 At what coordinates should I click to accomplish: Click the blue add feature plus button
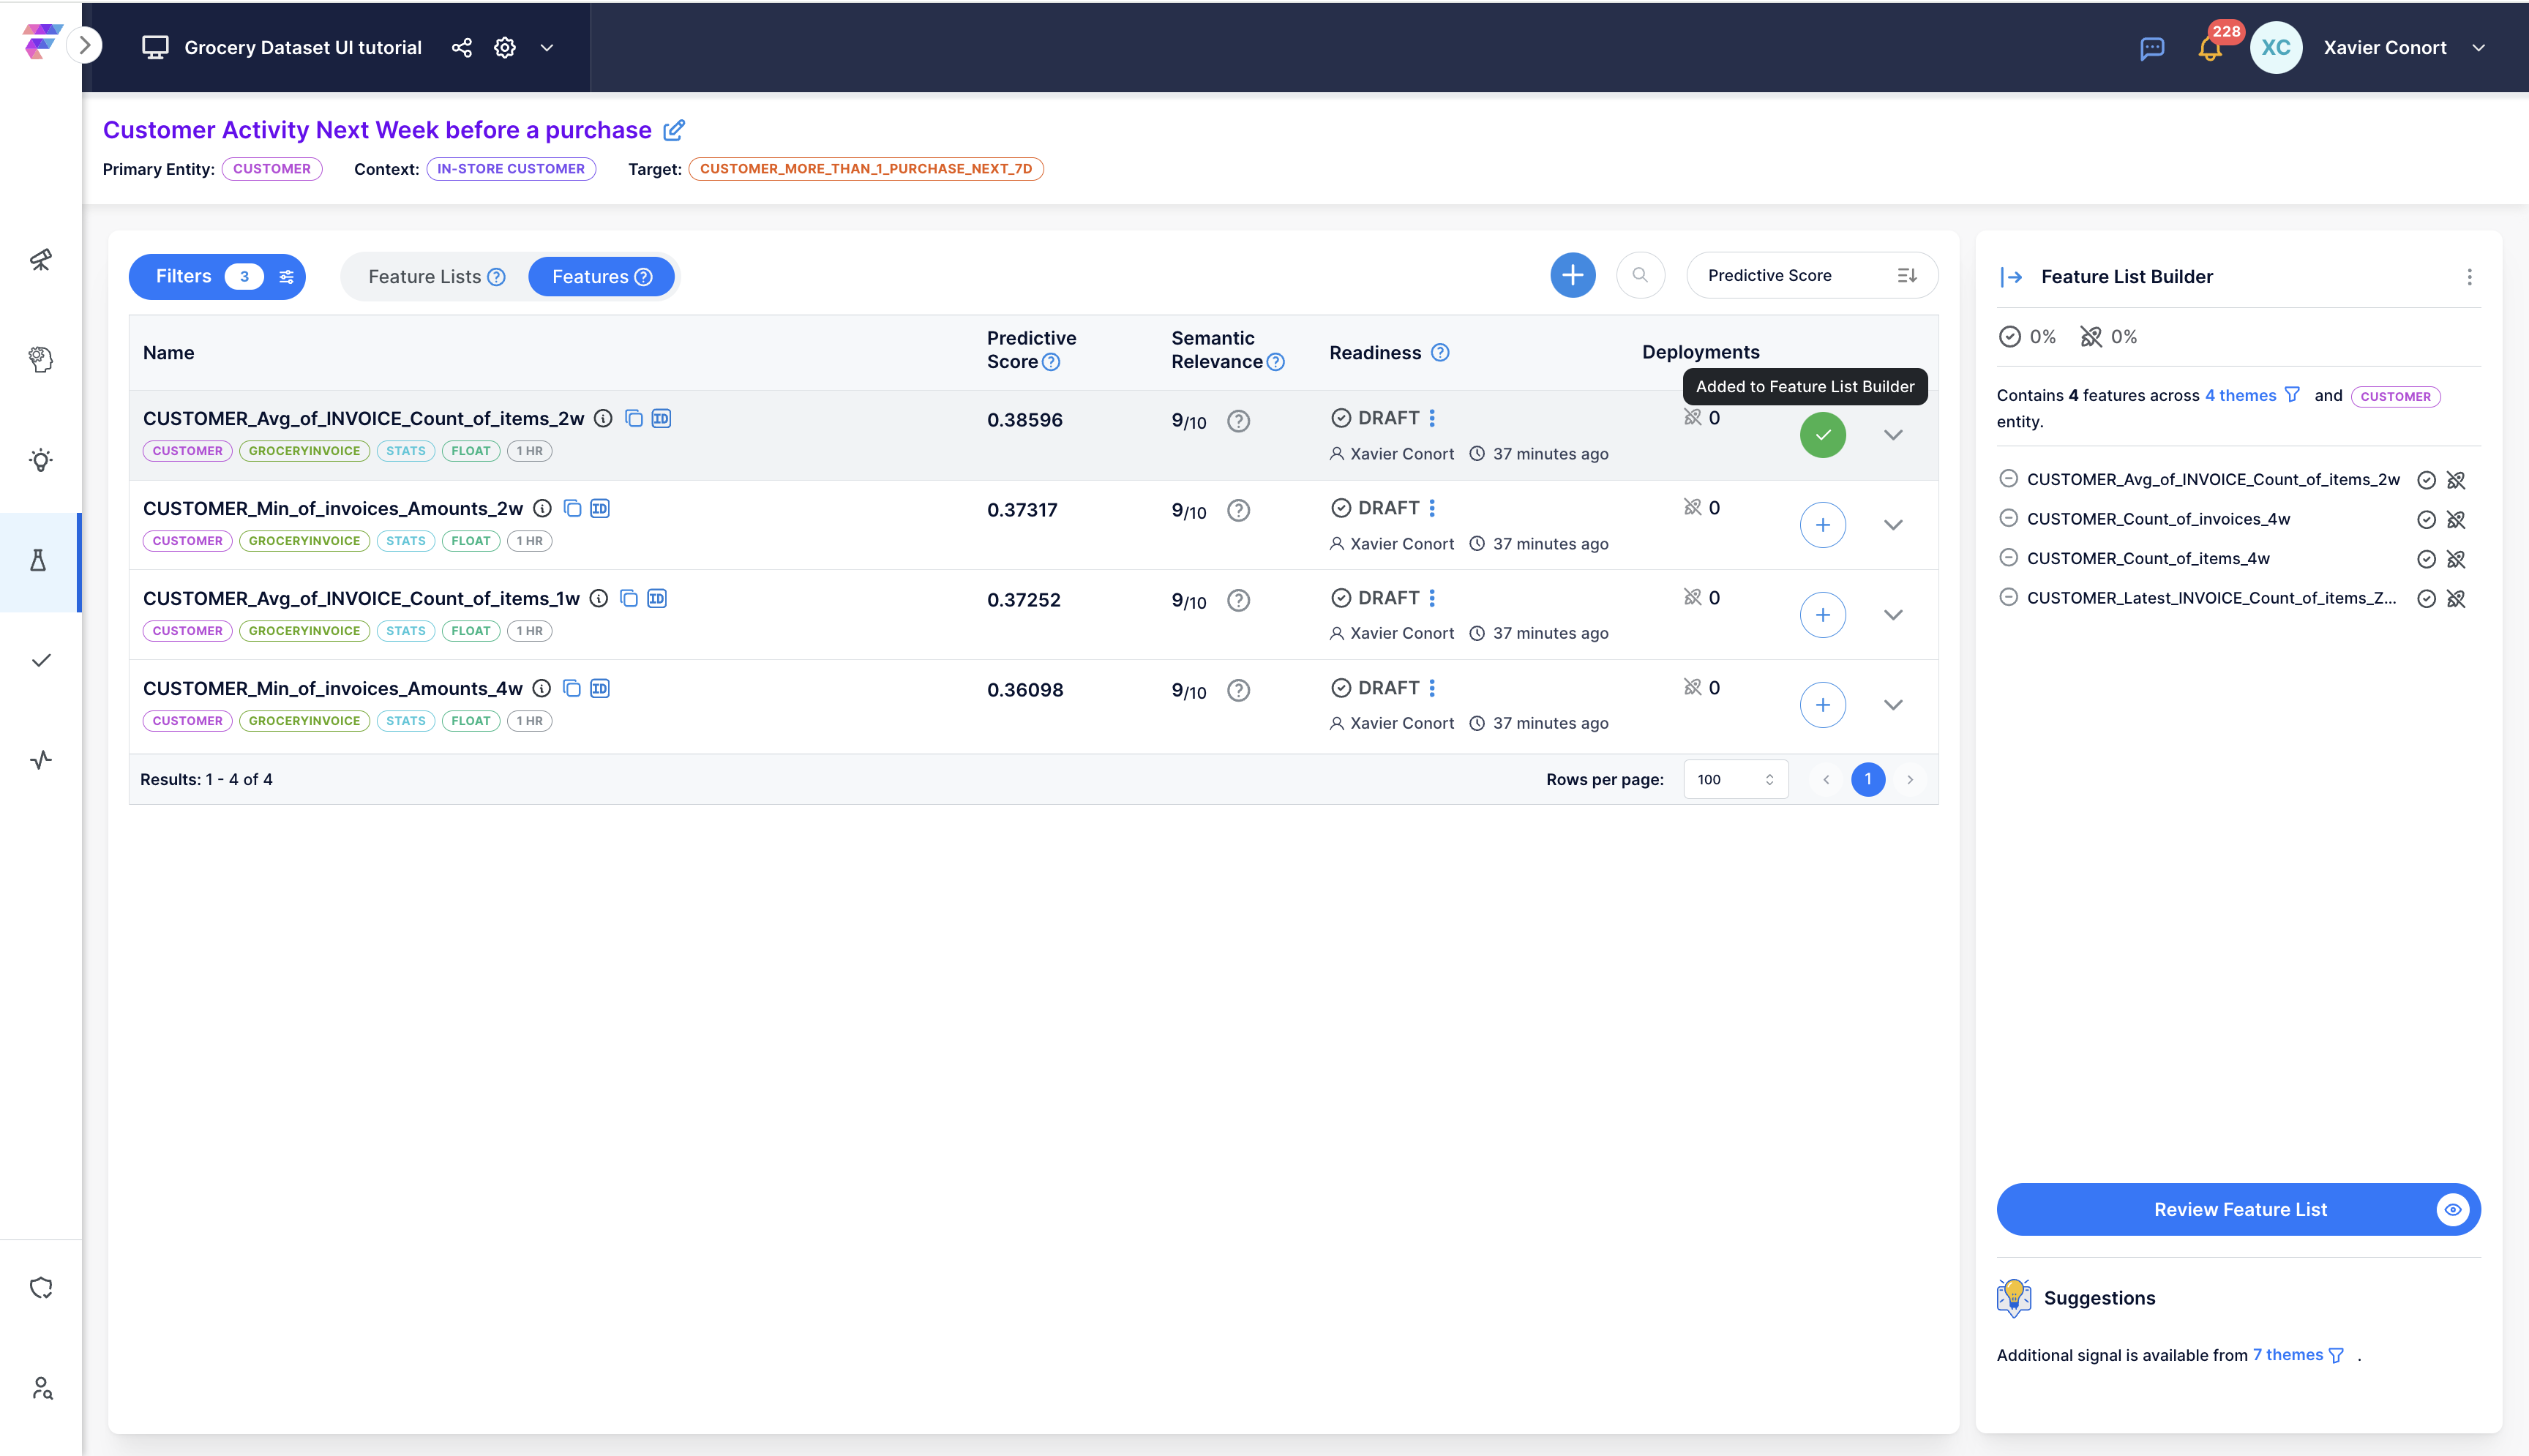coord(1573,275)
